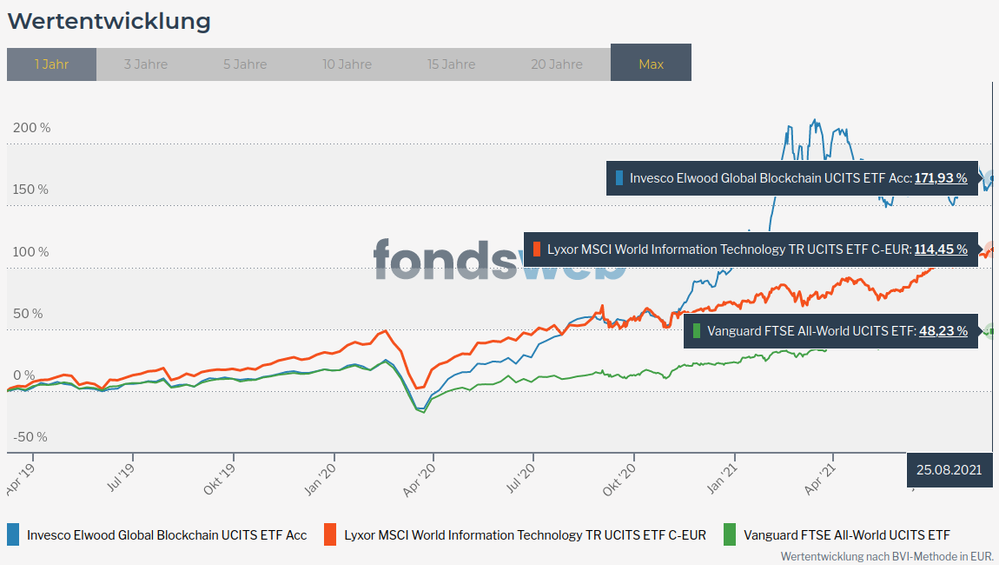Open the 171,93 % Invesco tooltip value
This screenshot has height=565, width=999.
pos(941,178)
